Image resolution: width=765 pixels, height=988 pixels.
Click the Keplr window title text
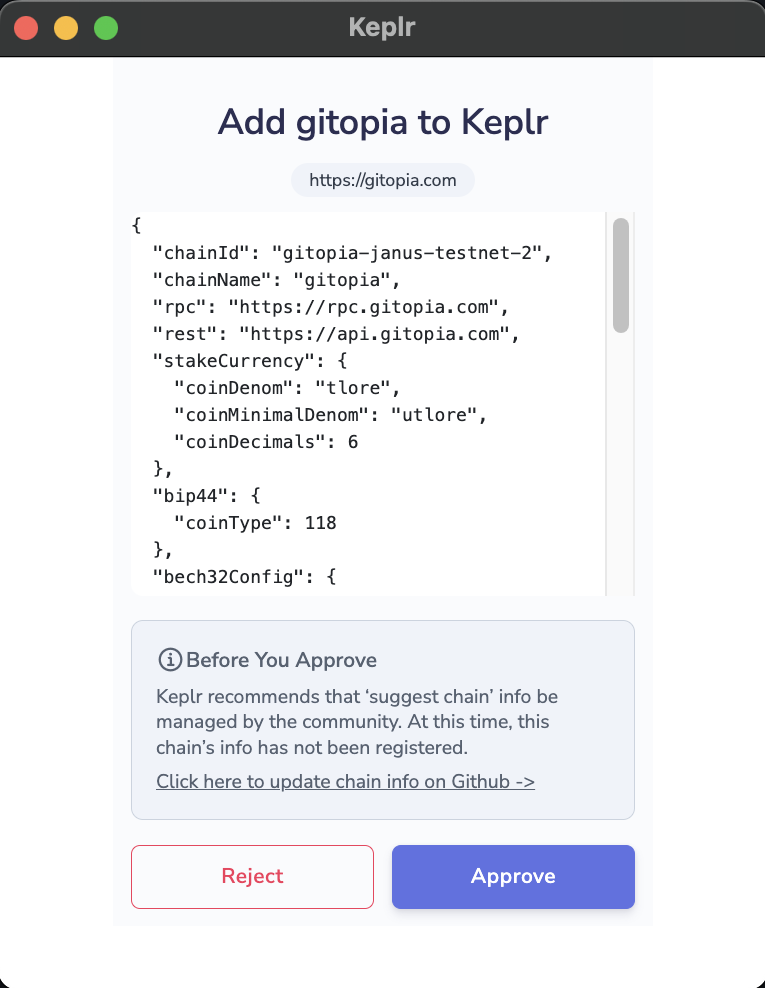click(x=382, y=27)
